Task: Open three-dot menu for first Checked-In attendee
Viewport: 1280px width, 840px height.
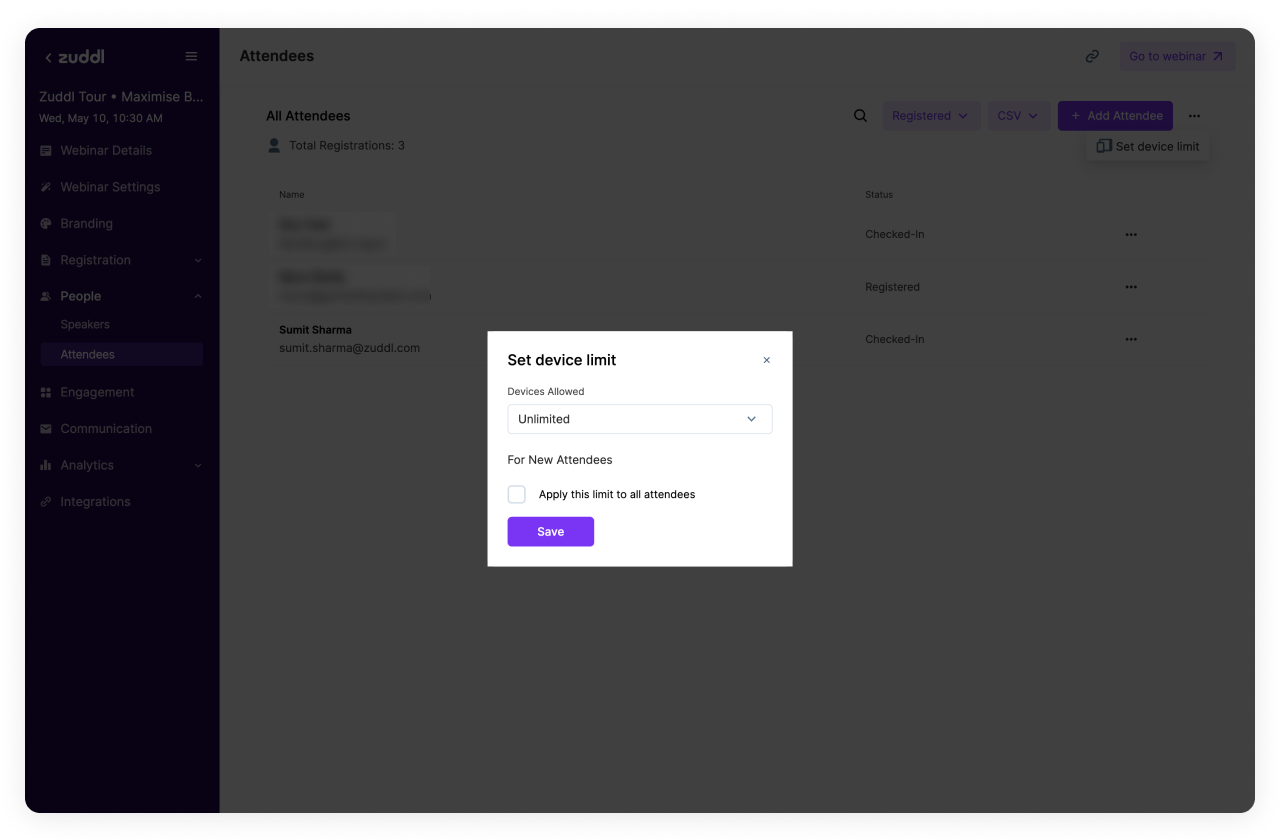Action: [1131, 235]
